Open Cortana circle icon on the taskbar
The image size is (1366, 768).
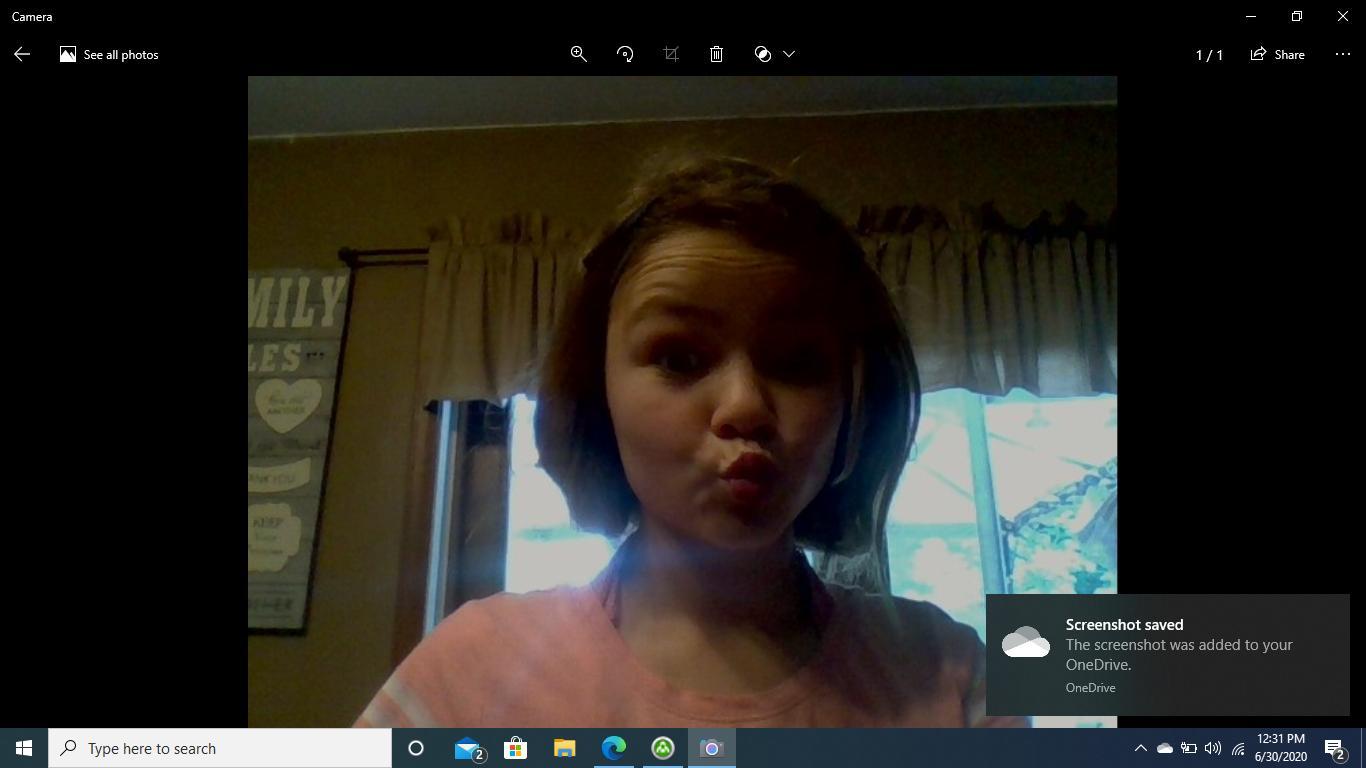(x=416, y=748)
